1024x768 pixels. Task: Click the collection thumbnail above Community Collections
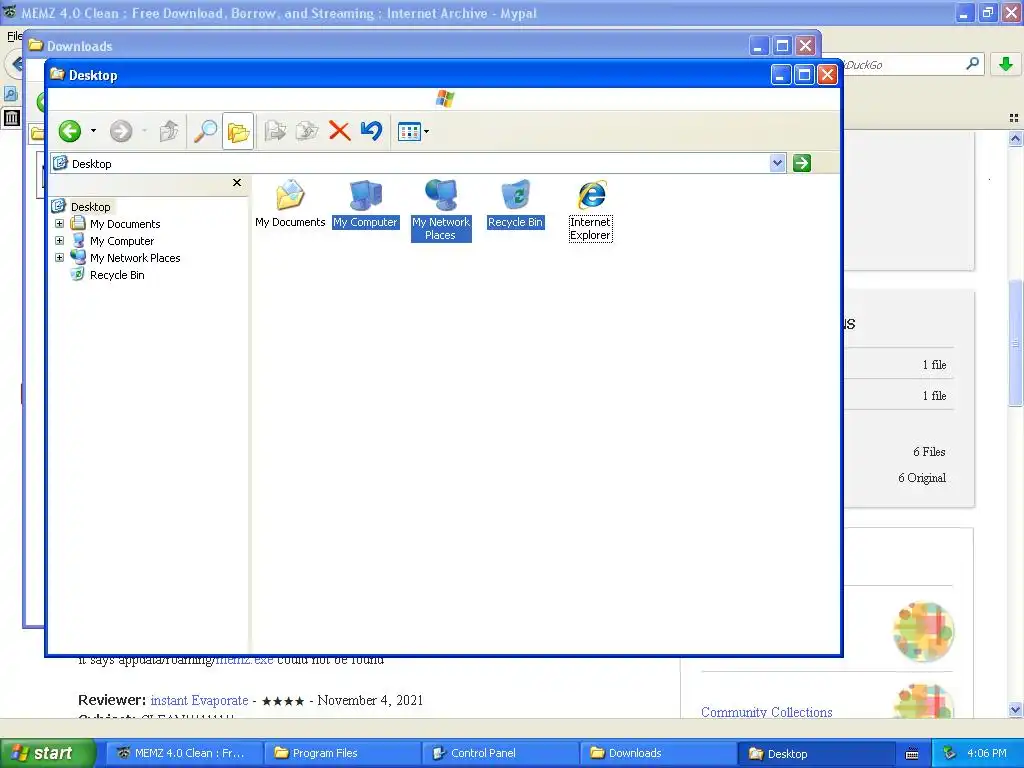click(923, 631)
